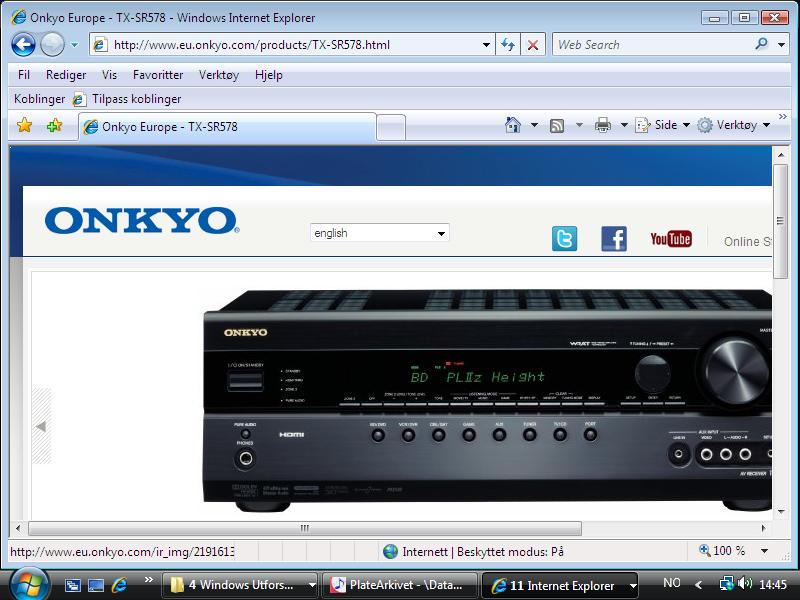Open the Verktøy menu in menu bar
800x600 pixels.
[219, 75]
